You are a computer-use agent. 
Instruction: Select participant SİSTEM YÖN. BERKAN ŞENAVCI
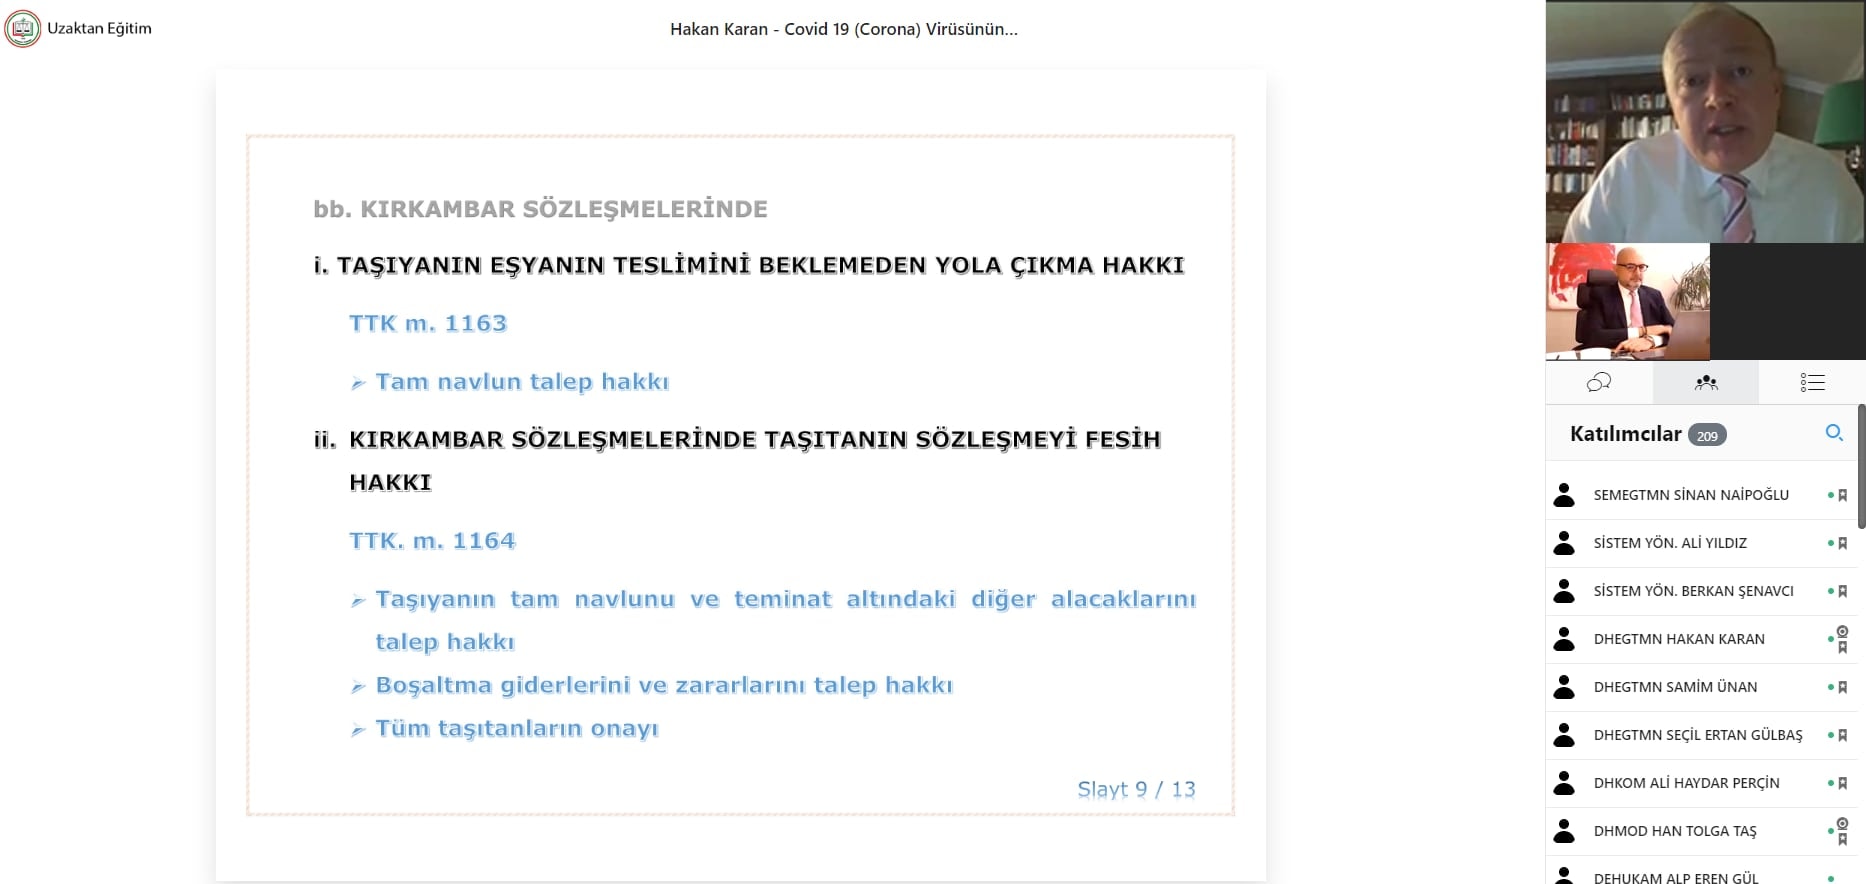coord(1702,591)
